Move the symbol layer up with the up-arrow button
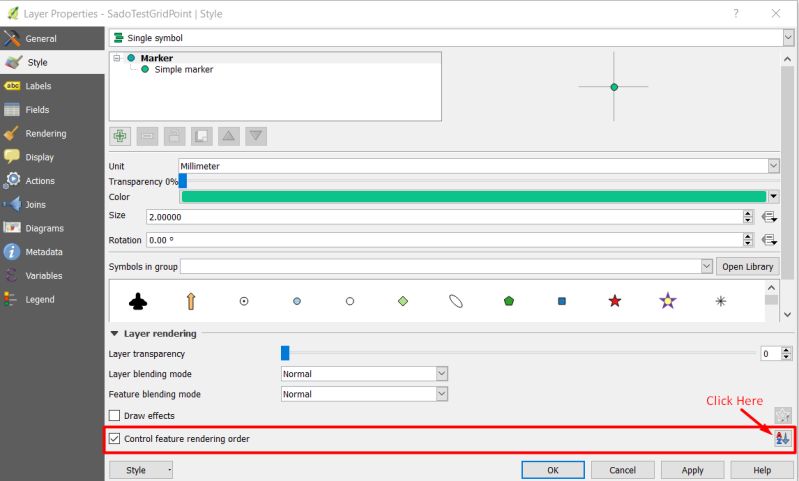The width and height of the screenshot is (799, 481). [x=229, y=136]
